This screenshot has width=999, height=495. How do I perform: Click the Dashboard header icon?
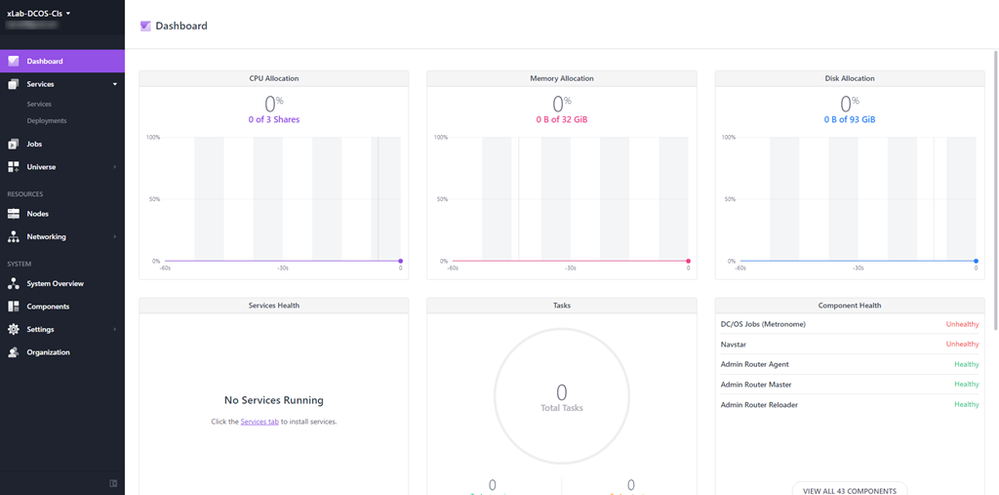145,26
